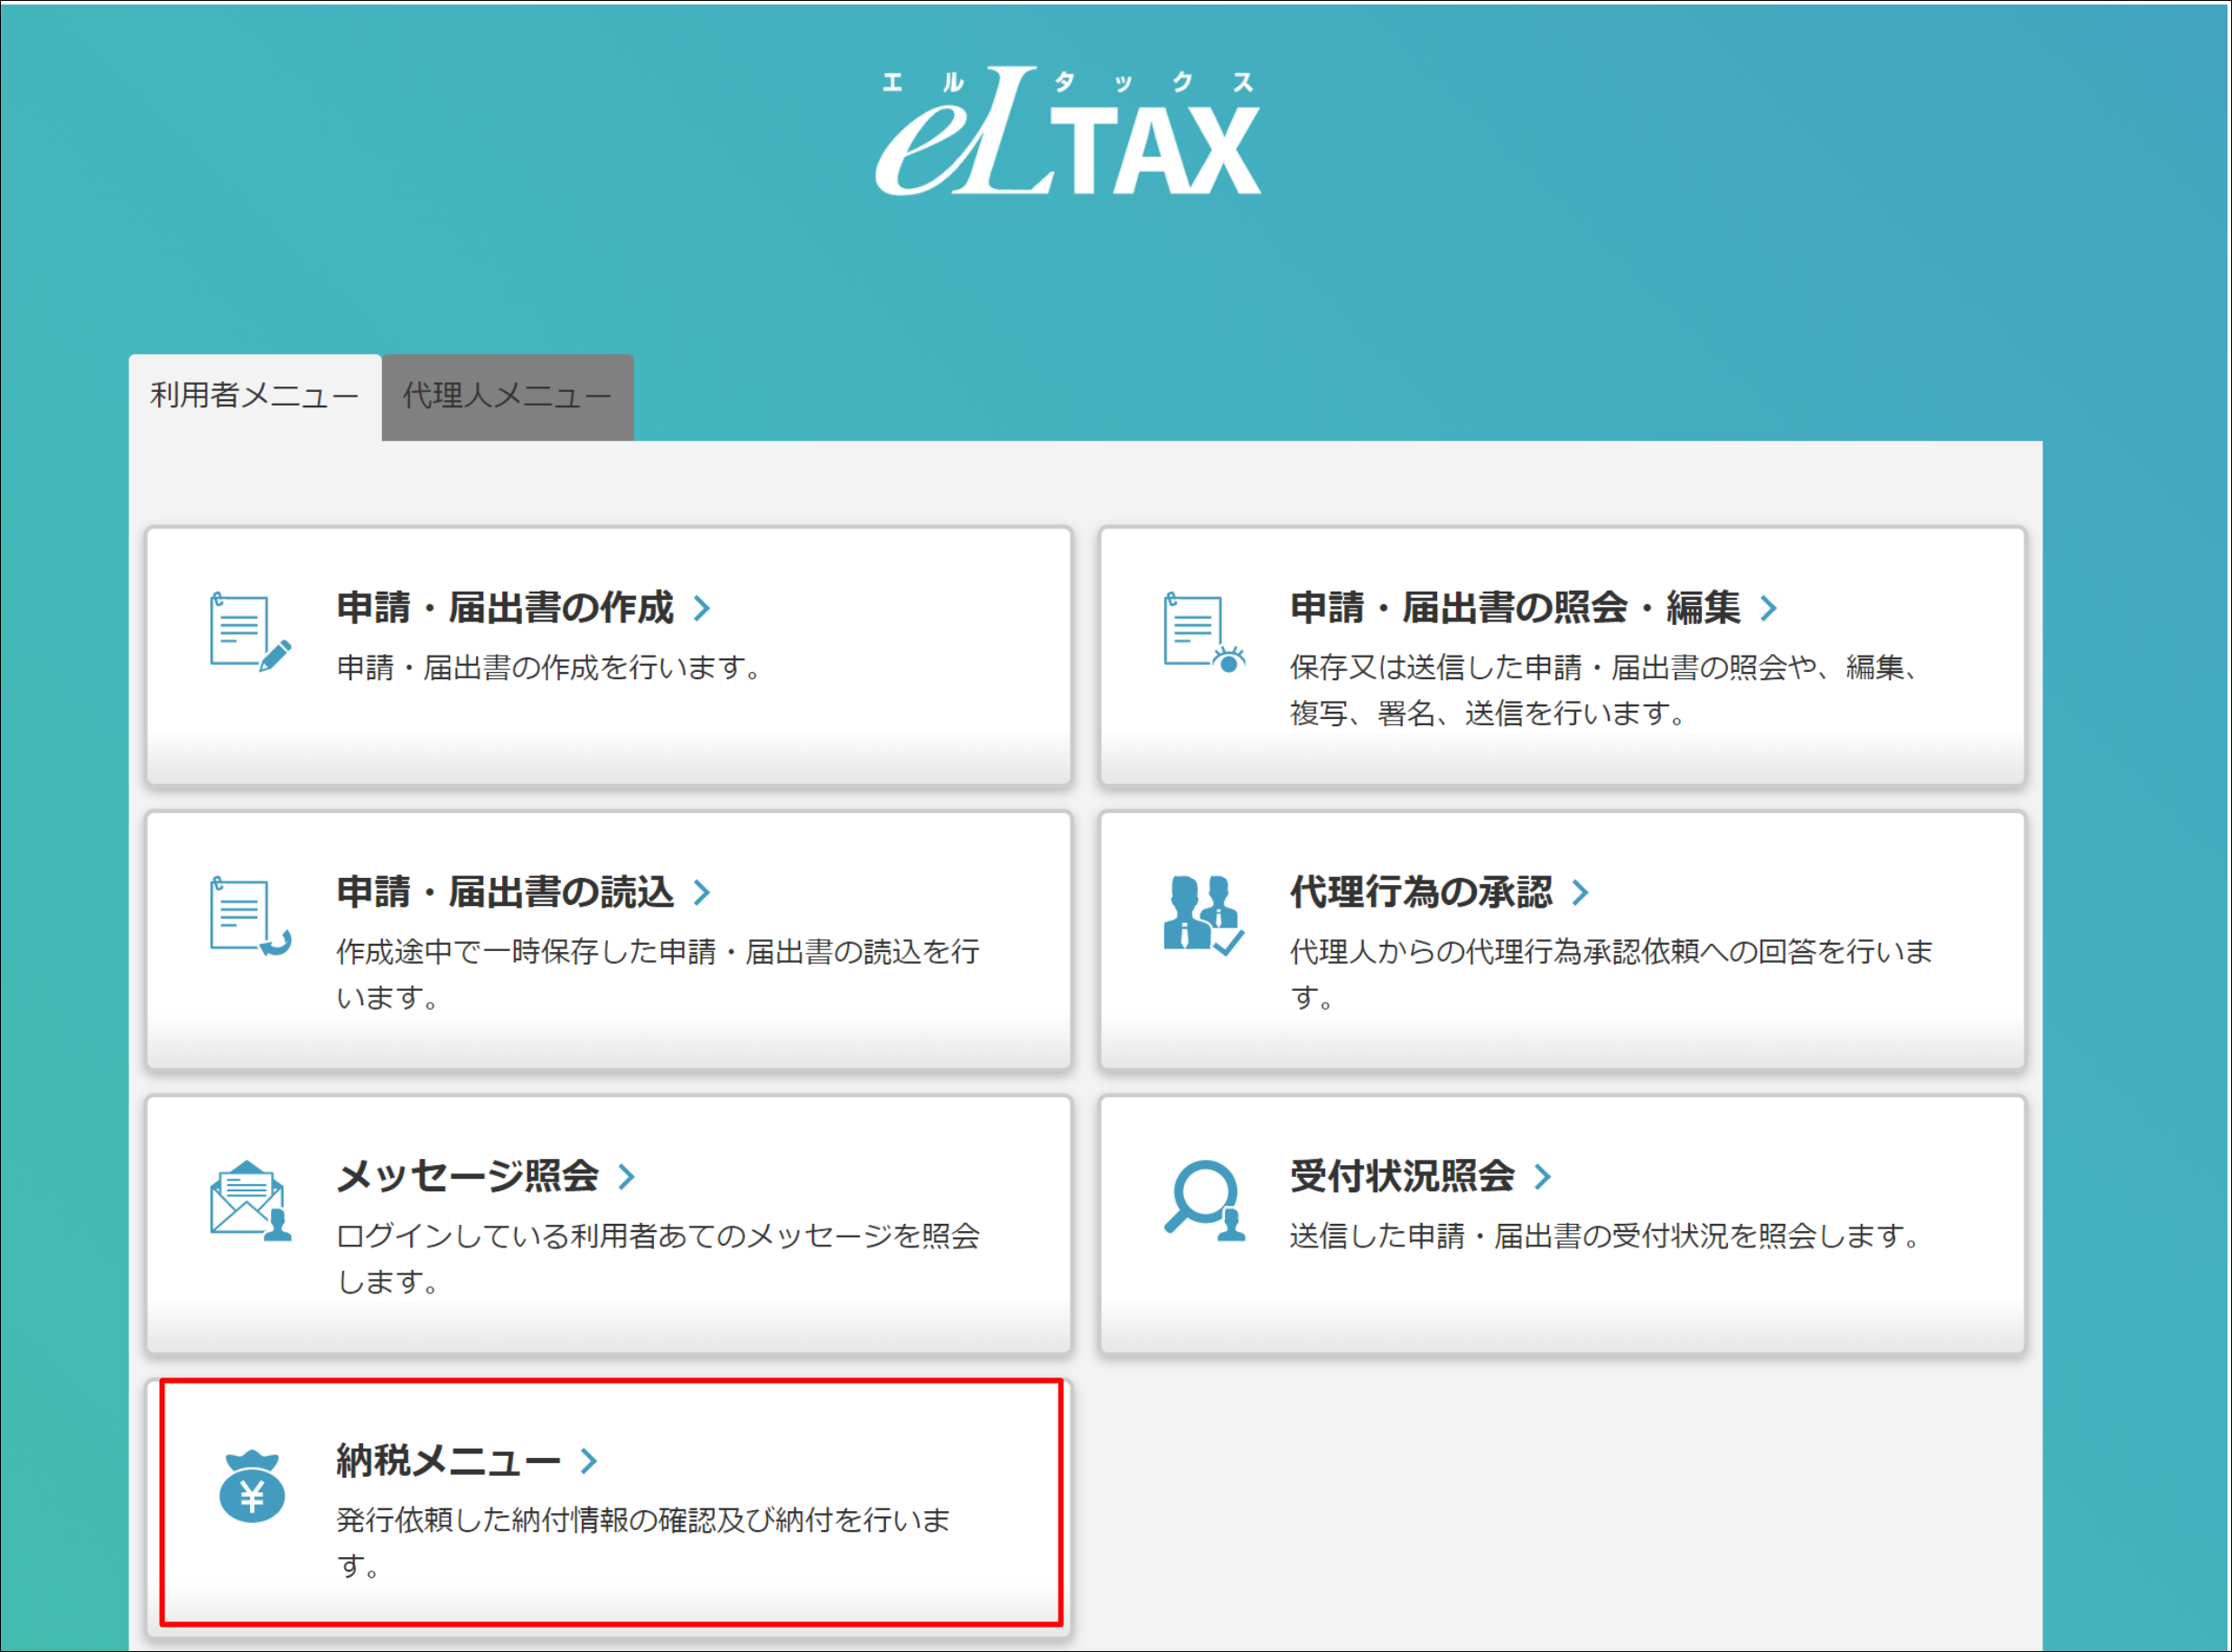Open the 申請・届出書の照会・編集 heading link

click(1515, 608)
